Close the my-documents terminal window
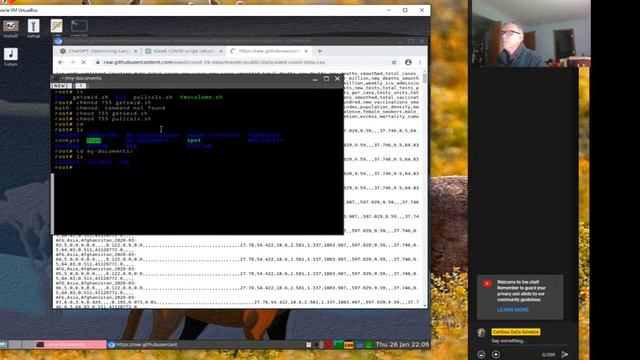The image size is (640, 360). point(337,78)
